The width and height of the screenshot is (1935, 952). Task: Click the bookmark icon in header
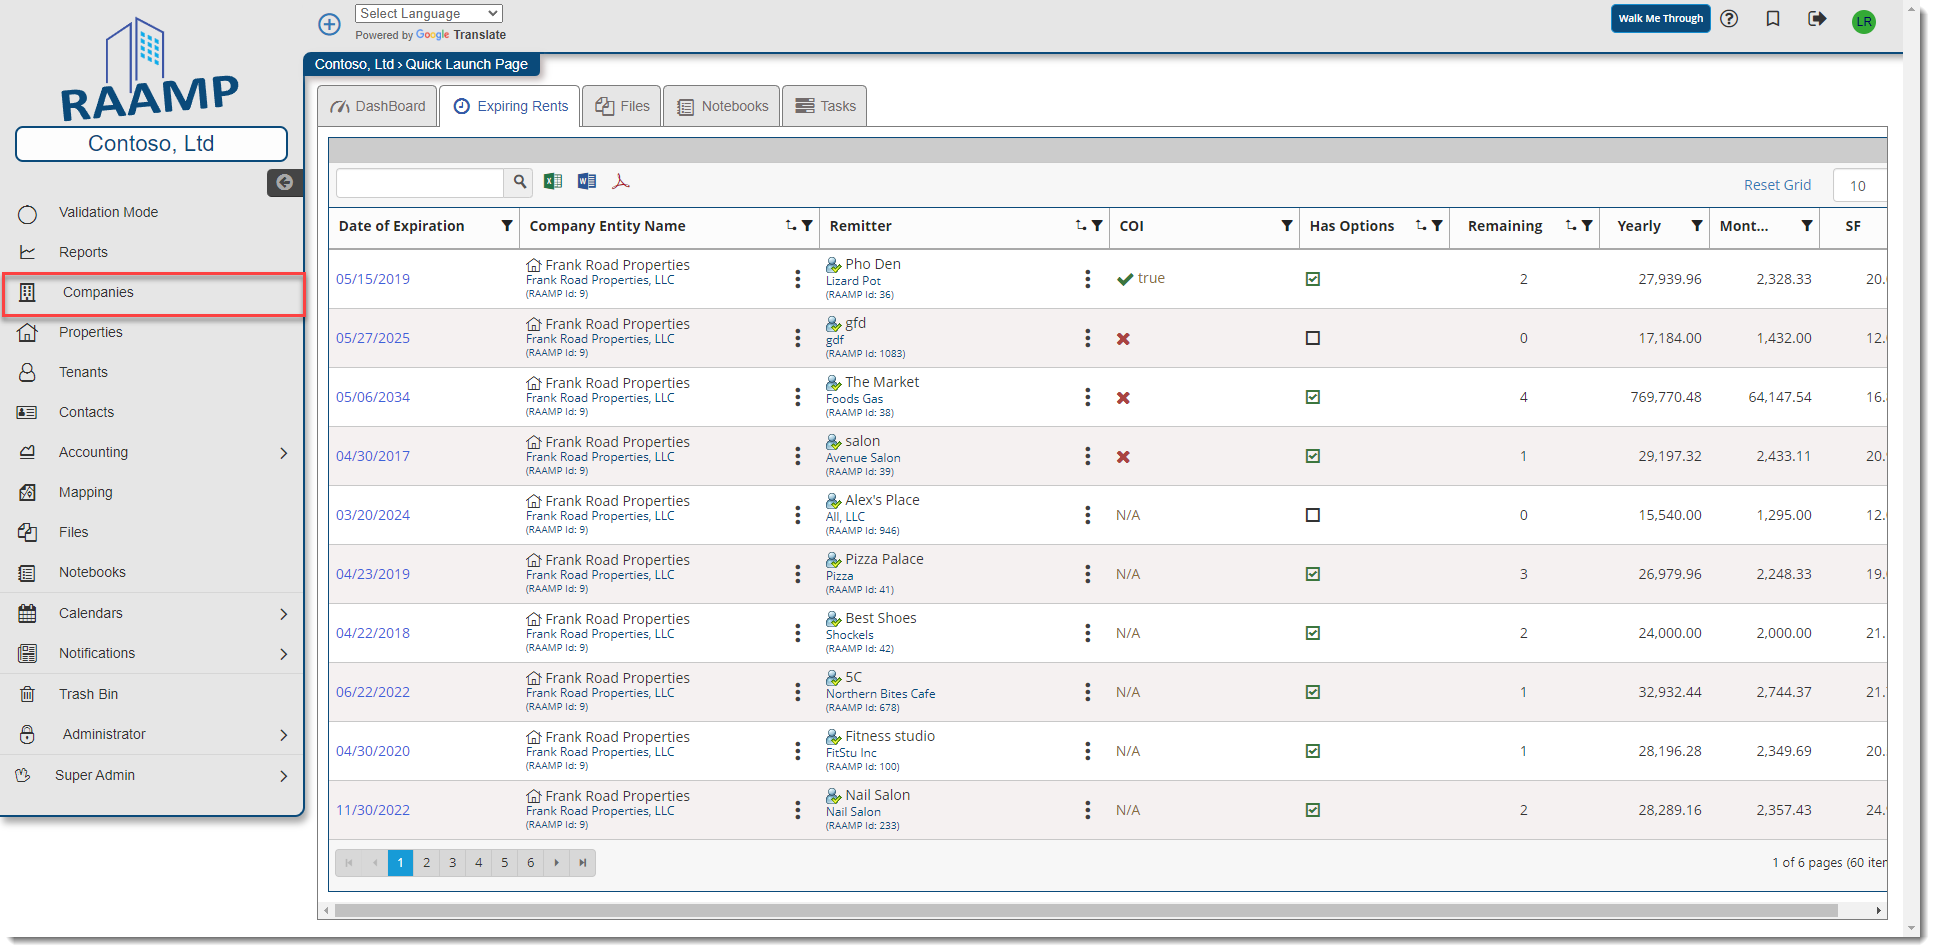point(1773,18)
